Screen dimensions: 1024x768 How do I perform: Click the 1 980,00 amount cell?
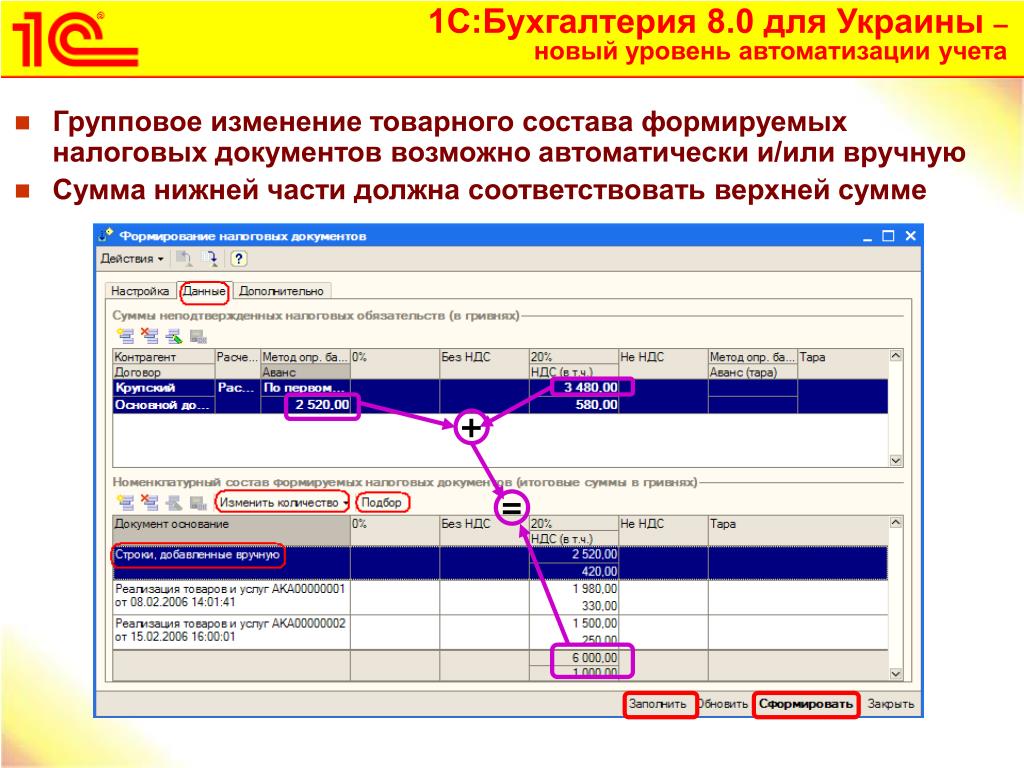[573, 588]
